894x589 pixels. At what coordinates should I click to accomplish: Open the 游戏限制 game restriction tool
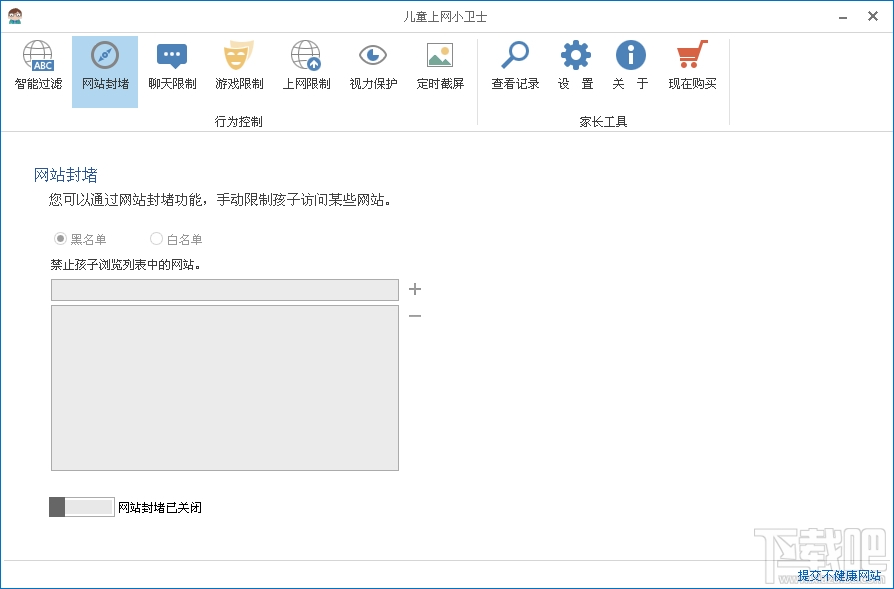238,65
